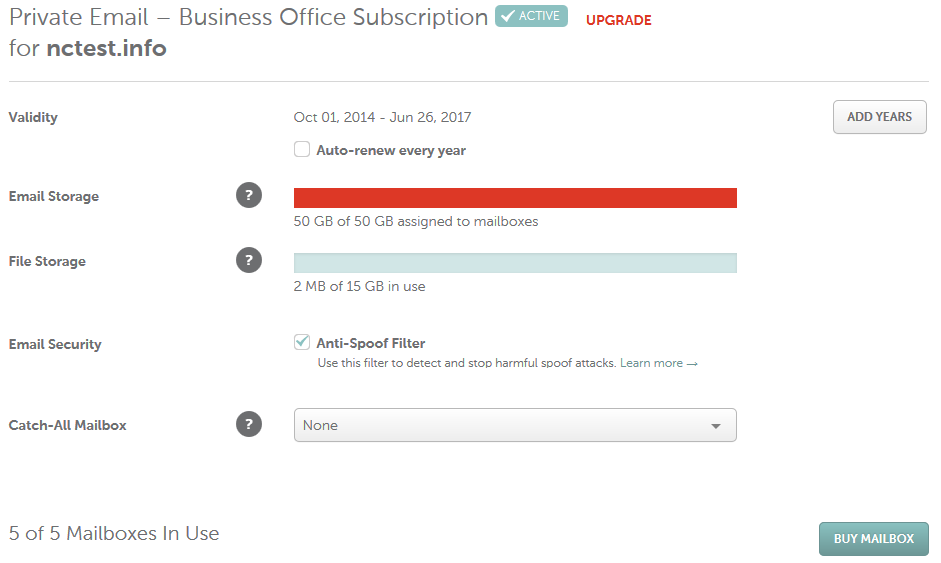Click the light blue File Storage bar
941x563 pixels.
515,263
